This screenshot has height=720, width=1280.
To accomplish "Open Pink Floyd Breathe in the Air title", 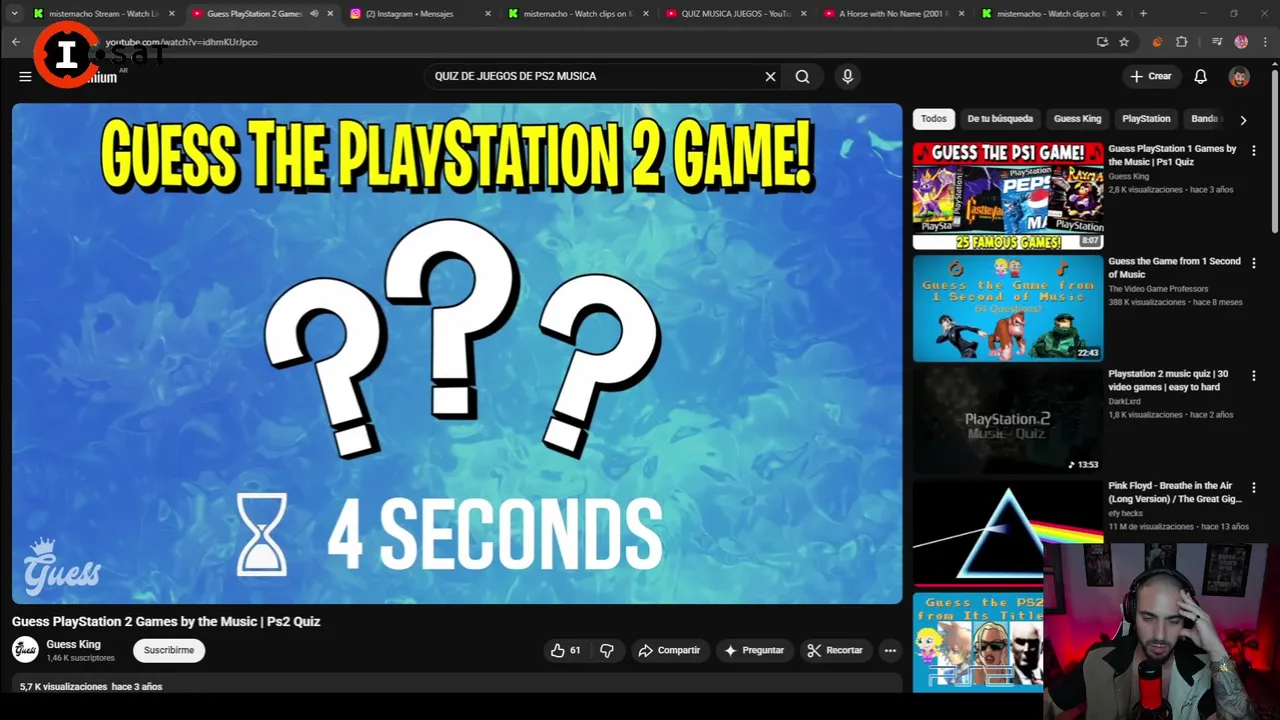I will 1175,492.
